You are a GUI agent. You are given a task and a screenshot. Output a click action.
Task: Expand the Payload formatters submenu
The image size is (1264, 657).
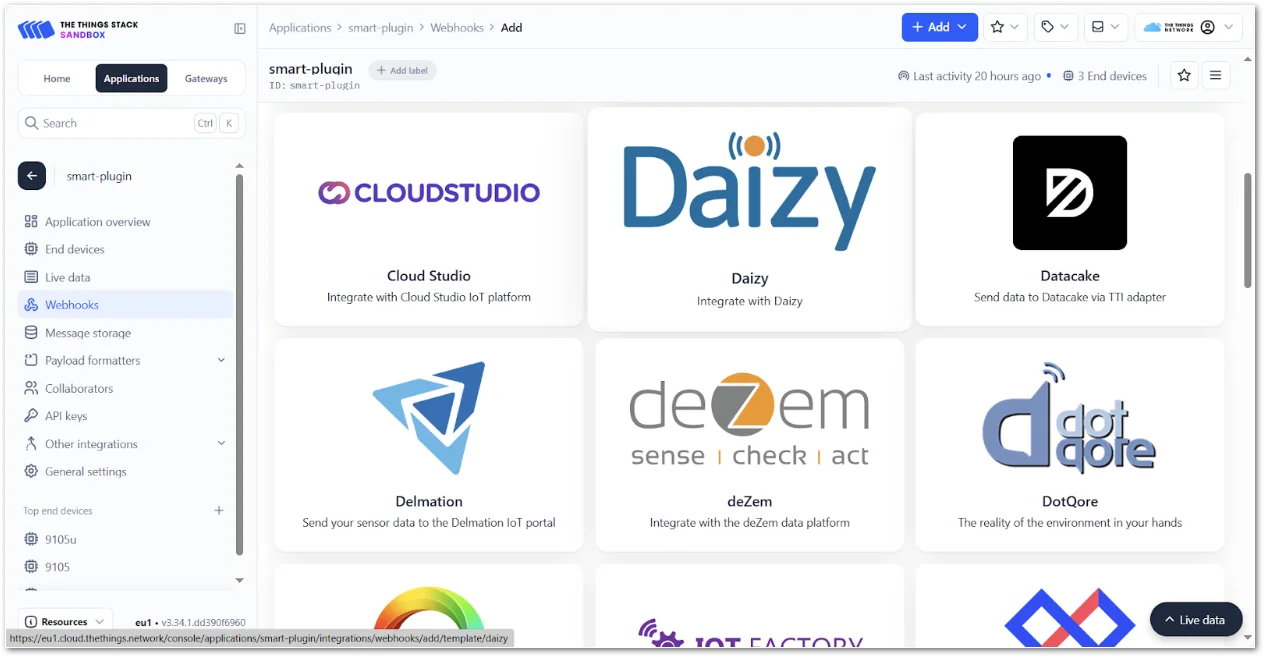[221, 360]
